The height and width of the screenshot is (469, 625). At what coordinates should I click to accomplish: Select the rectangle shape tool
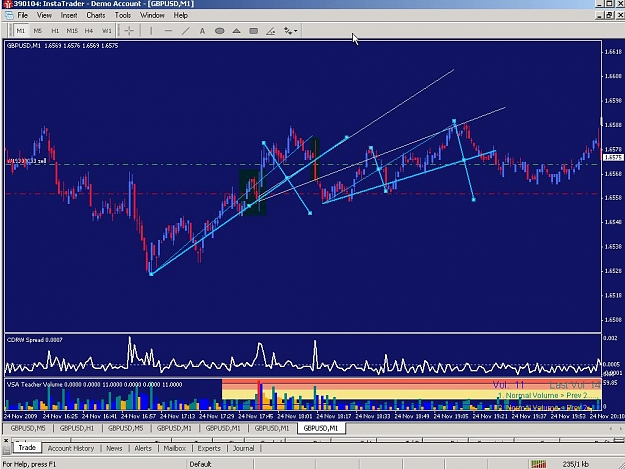pyautogui.click(x=254, y=31)
